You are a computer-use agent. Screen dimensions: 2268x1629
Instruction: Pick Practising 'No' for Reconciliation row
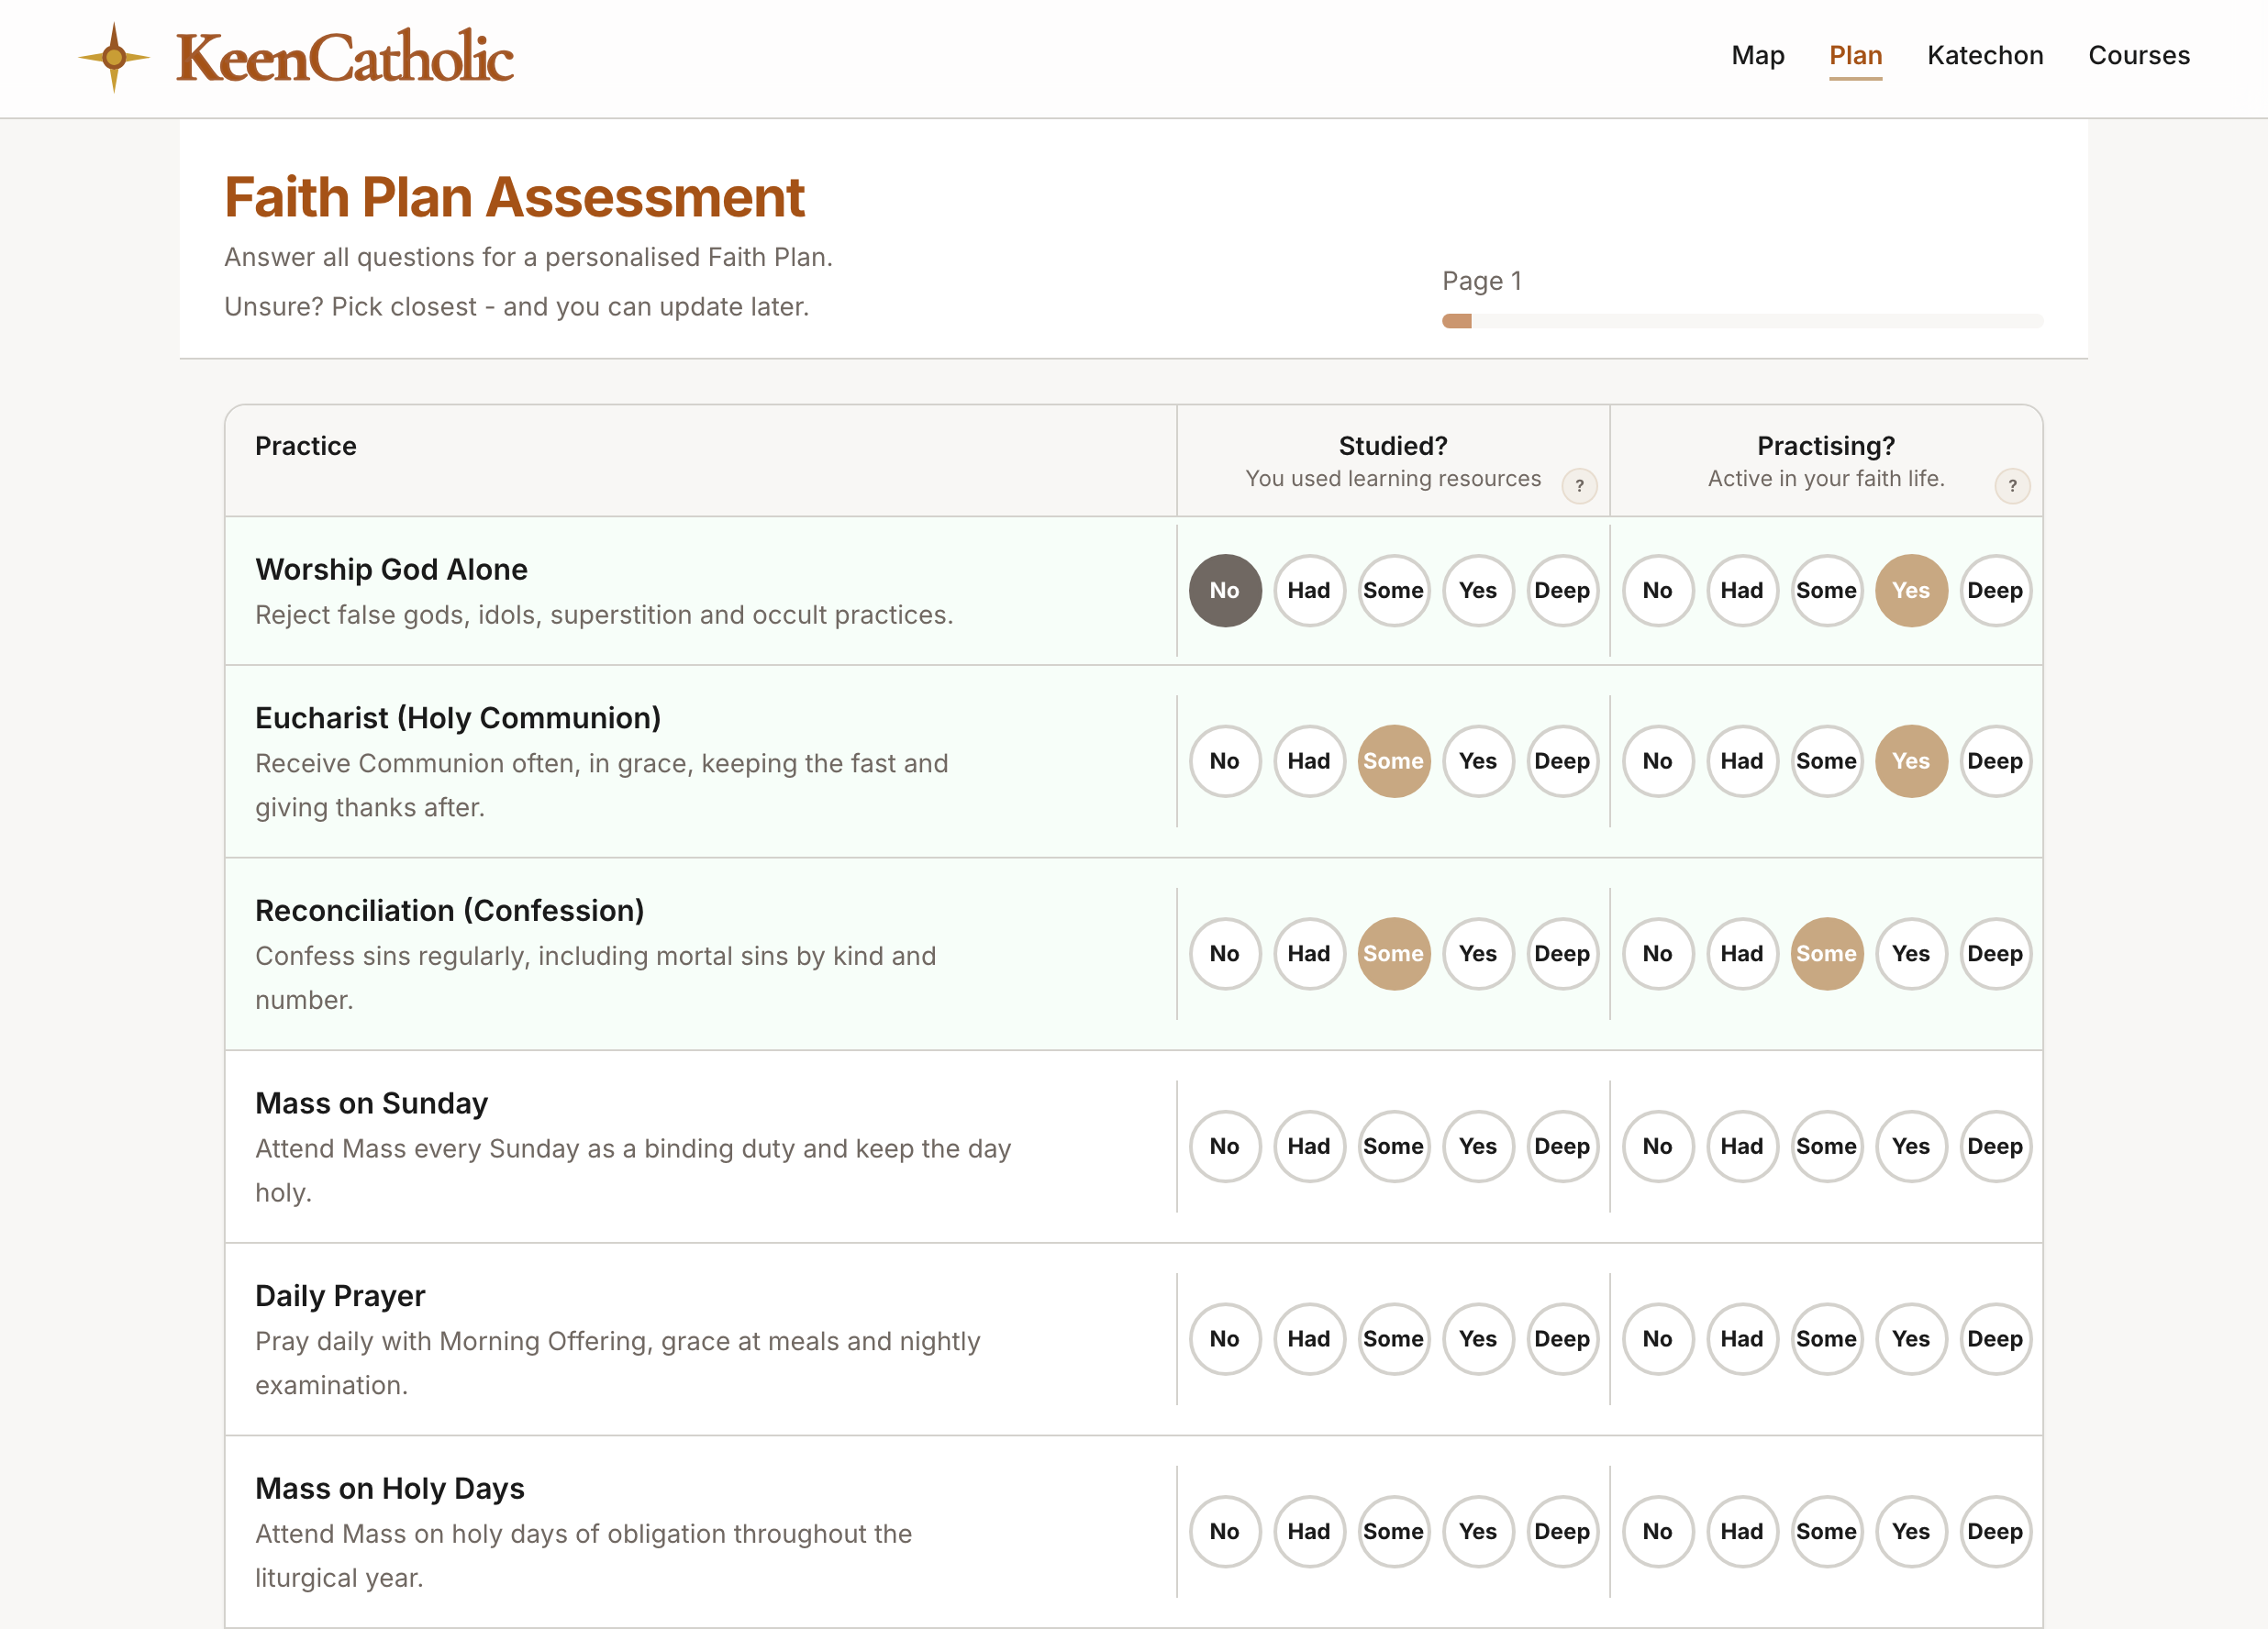coord(1658,954)
